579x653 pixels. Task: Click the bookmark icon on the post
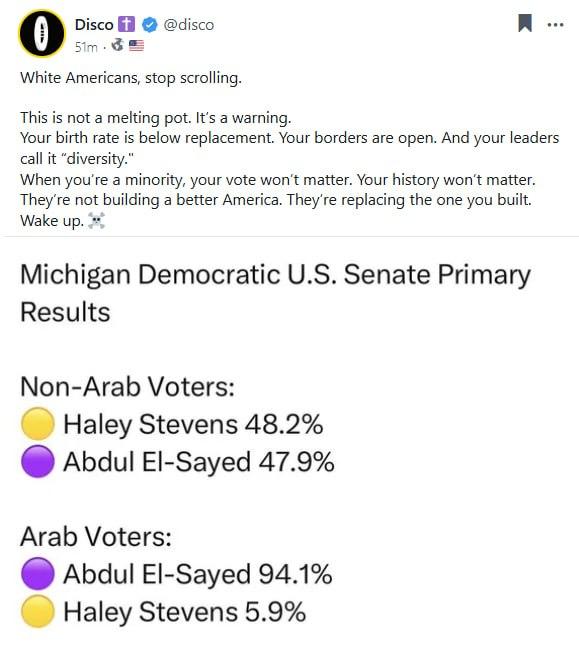coord(525,23)
